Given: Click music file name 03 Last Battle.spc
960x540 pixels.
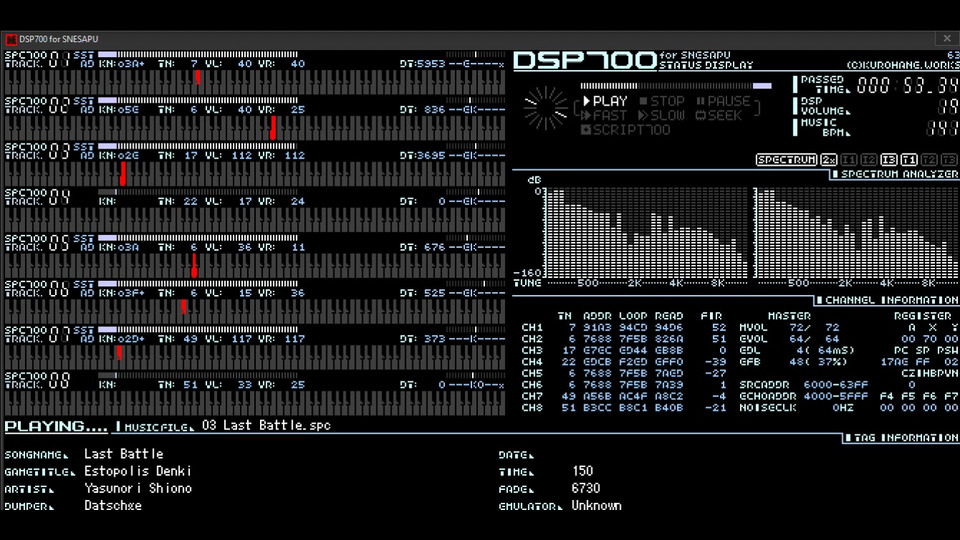Looking at the screenshot, I should coord(266,426).
